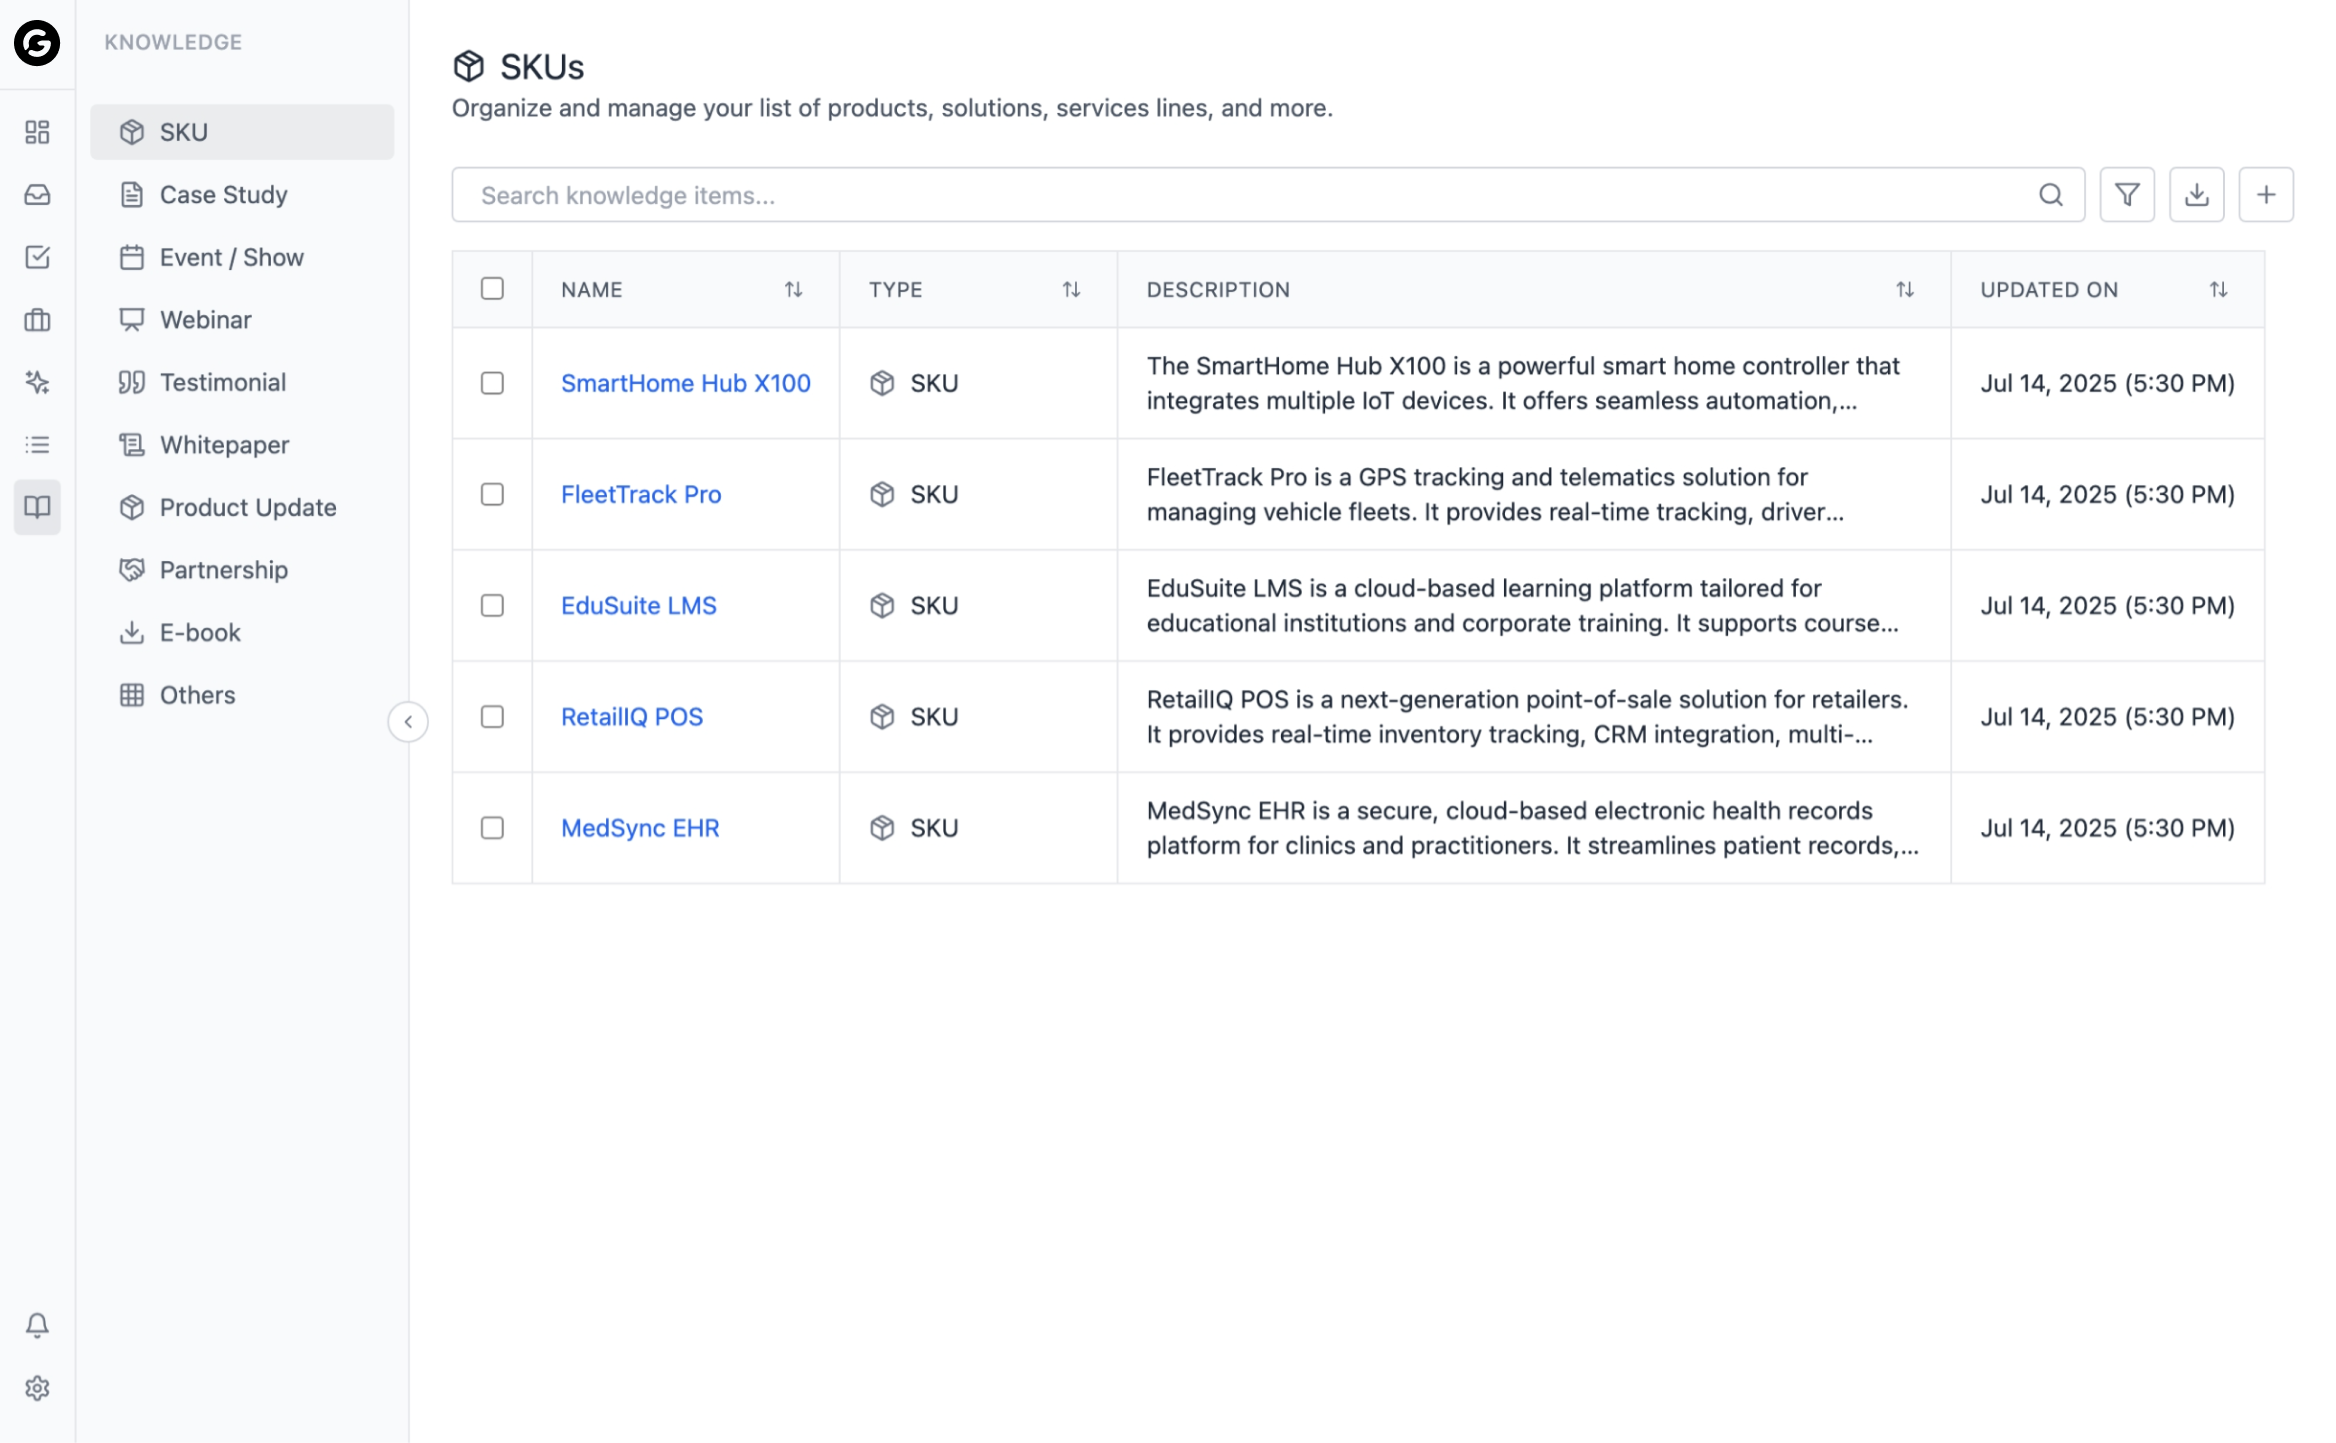Open the inbox icon in left rail

click(37, 195)
